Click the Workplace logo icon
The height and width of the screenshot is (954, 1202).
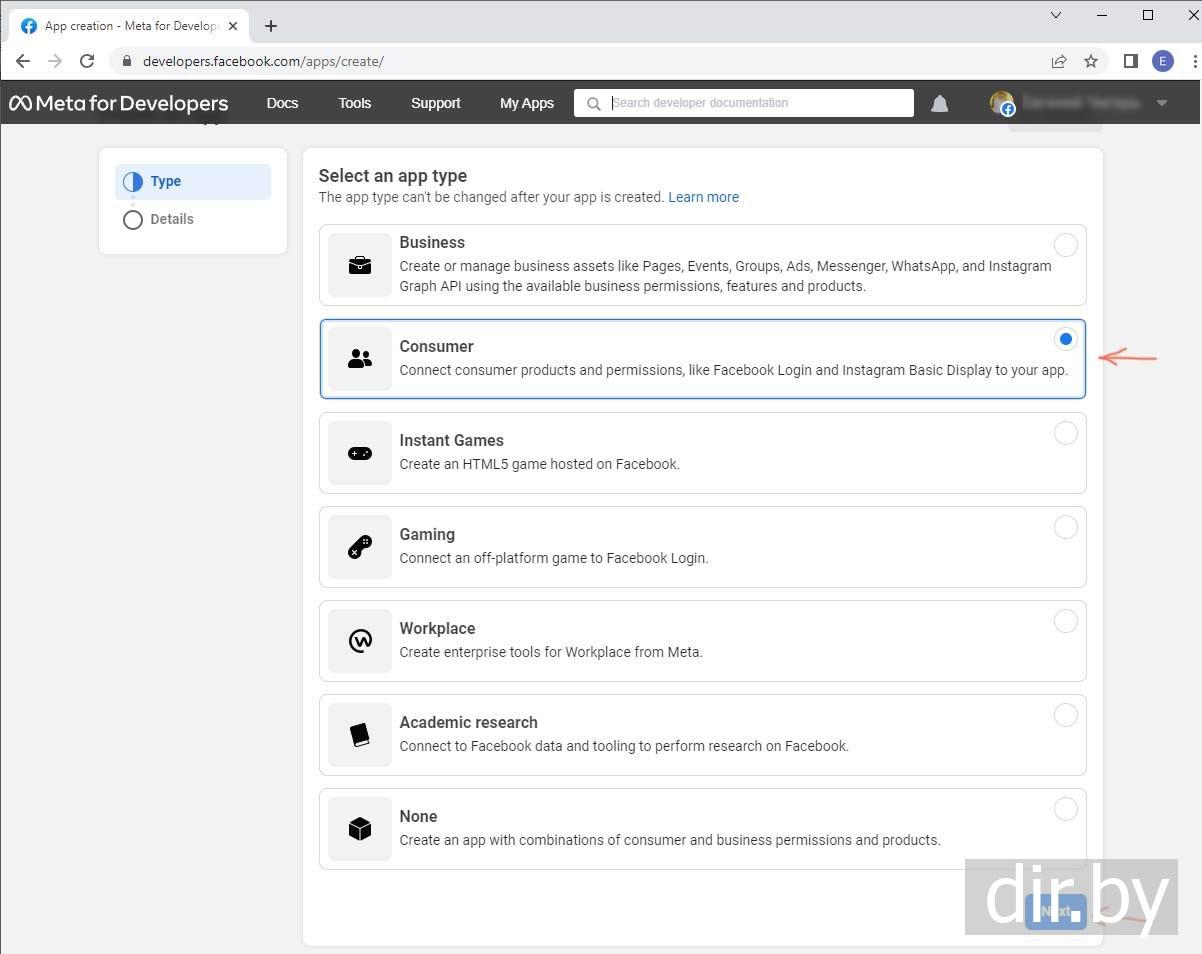tap(360, 641)
